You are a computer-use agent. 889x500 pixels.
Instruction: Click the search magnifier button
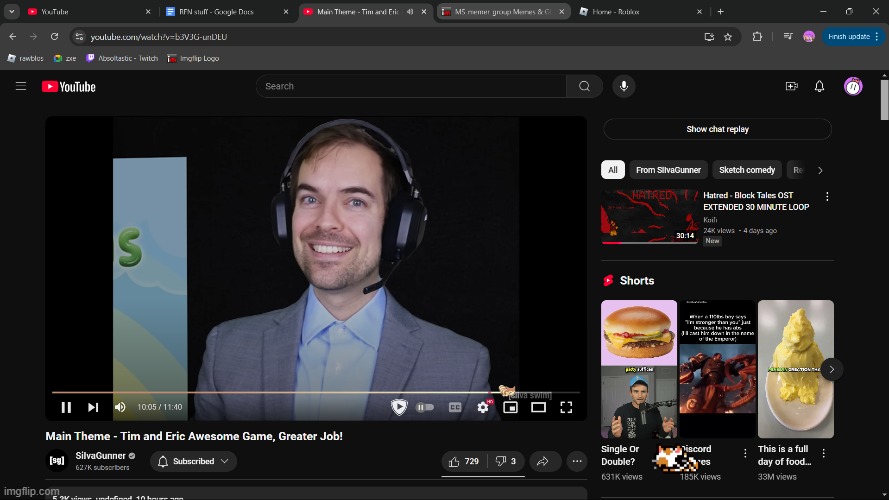click(x=584, y=86)
